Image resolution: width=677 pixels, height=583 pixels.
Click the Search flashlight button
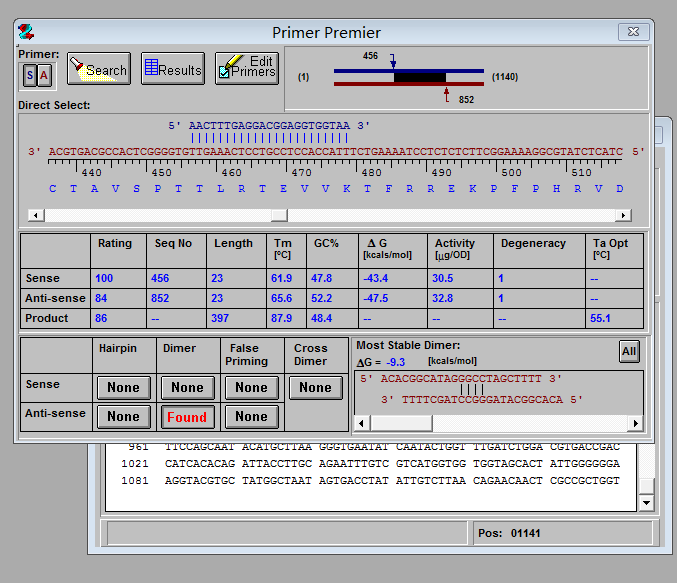coord(98,69)
